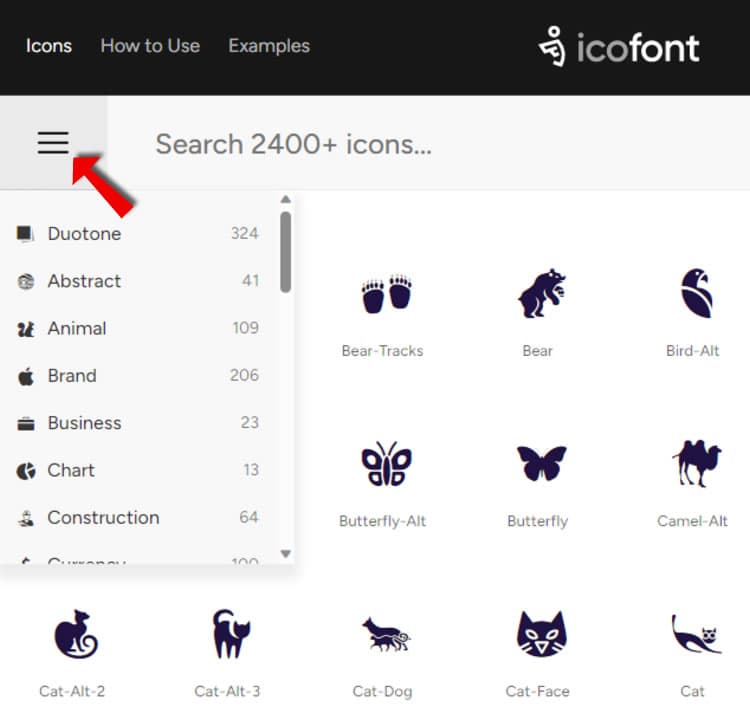Click the category list scroll-down arrow
Image resolution: width=750 pixels, height=720 pixels.
pyautogui.click(x=285, y=553)
